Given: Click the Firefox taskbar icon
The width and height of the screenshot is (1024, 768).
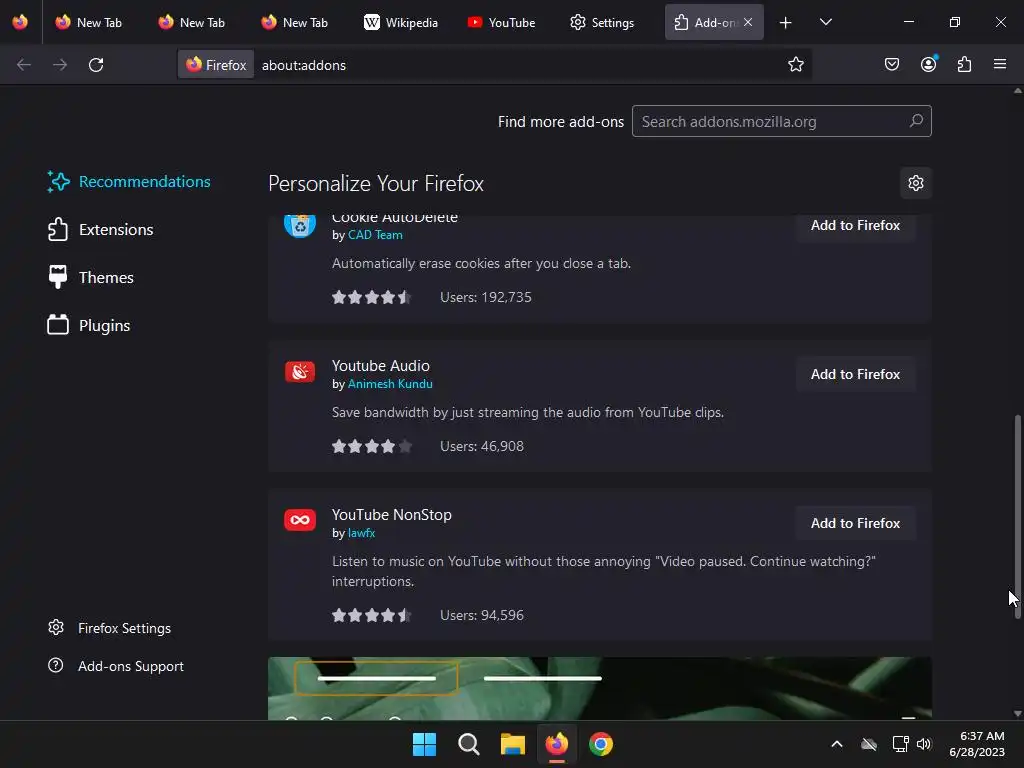Looking at the screenshot, I should coord(556,744).
